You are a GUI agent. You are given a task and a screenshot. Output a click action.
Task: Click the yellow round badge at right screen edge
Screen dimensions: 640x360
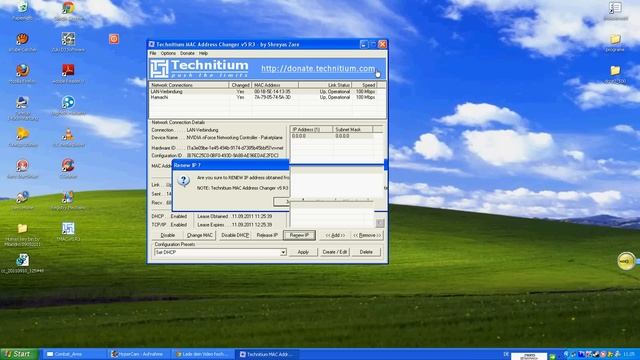(x=626, y=261)
